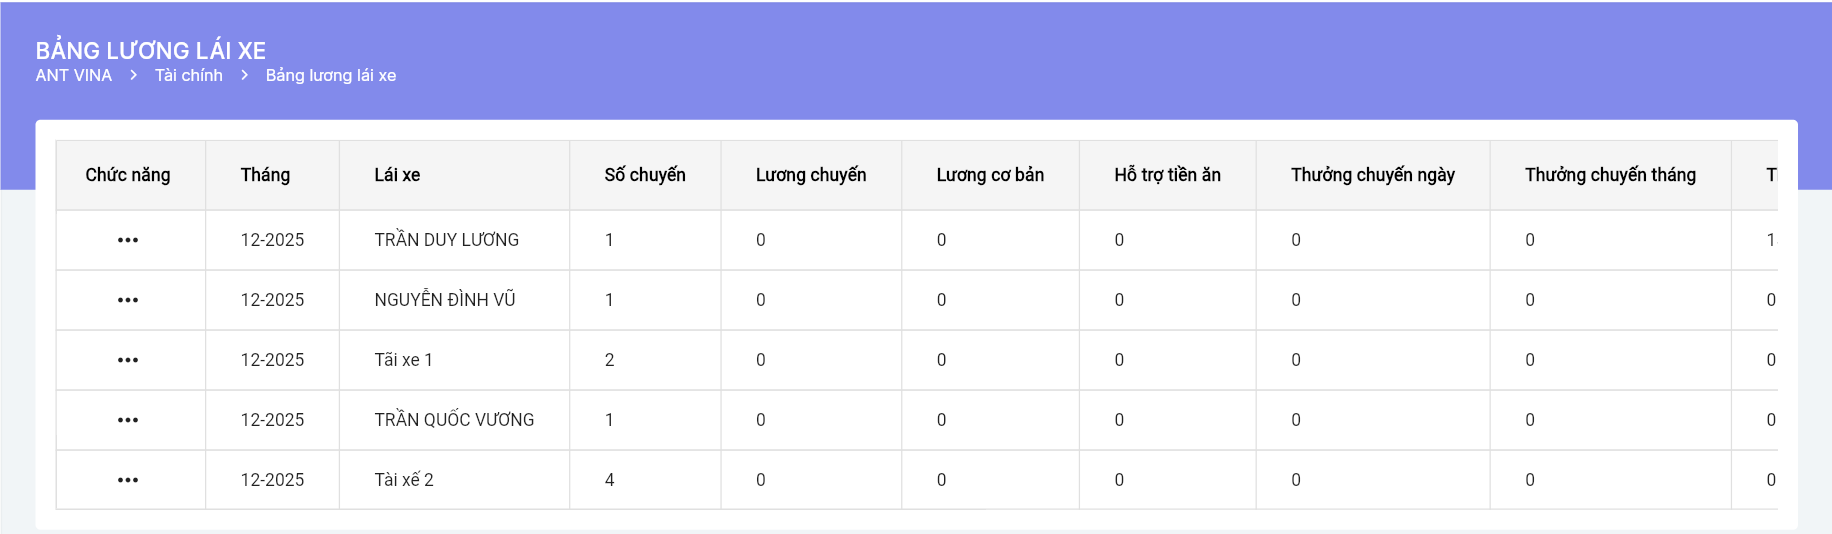Open actions menu for TRẦN DUY LƯƠNG row

pyautogui.click(x=128, y=240)
